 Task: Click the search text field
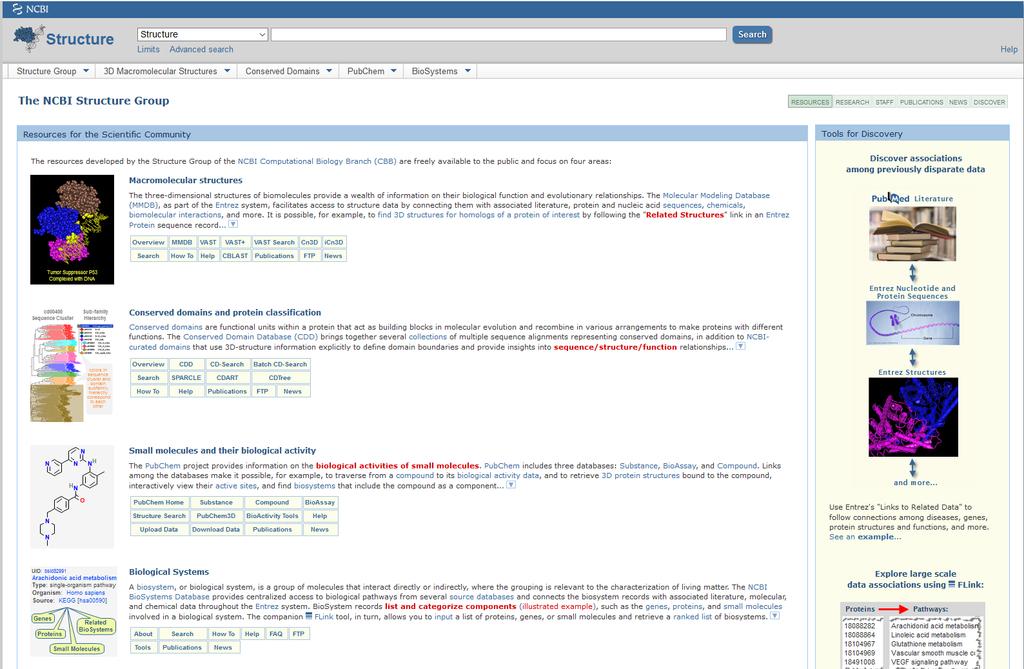[x=498, y=35]
